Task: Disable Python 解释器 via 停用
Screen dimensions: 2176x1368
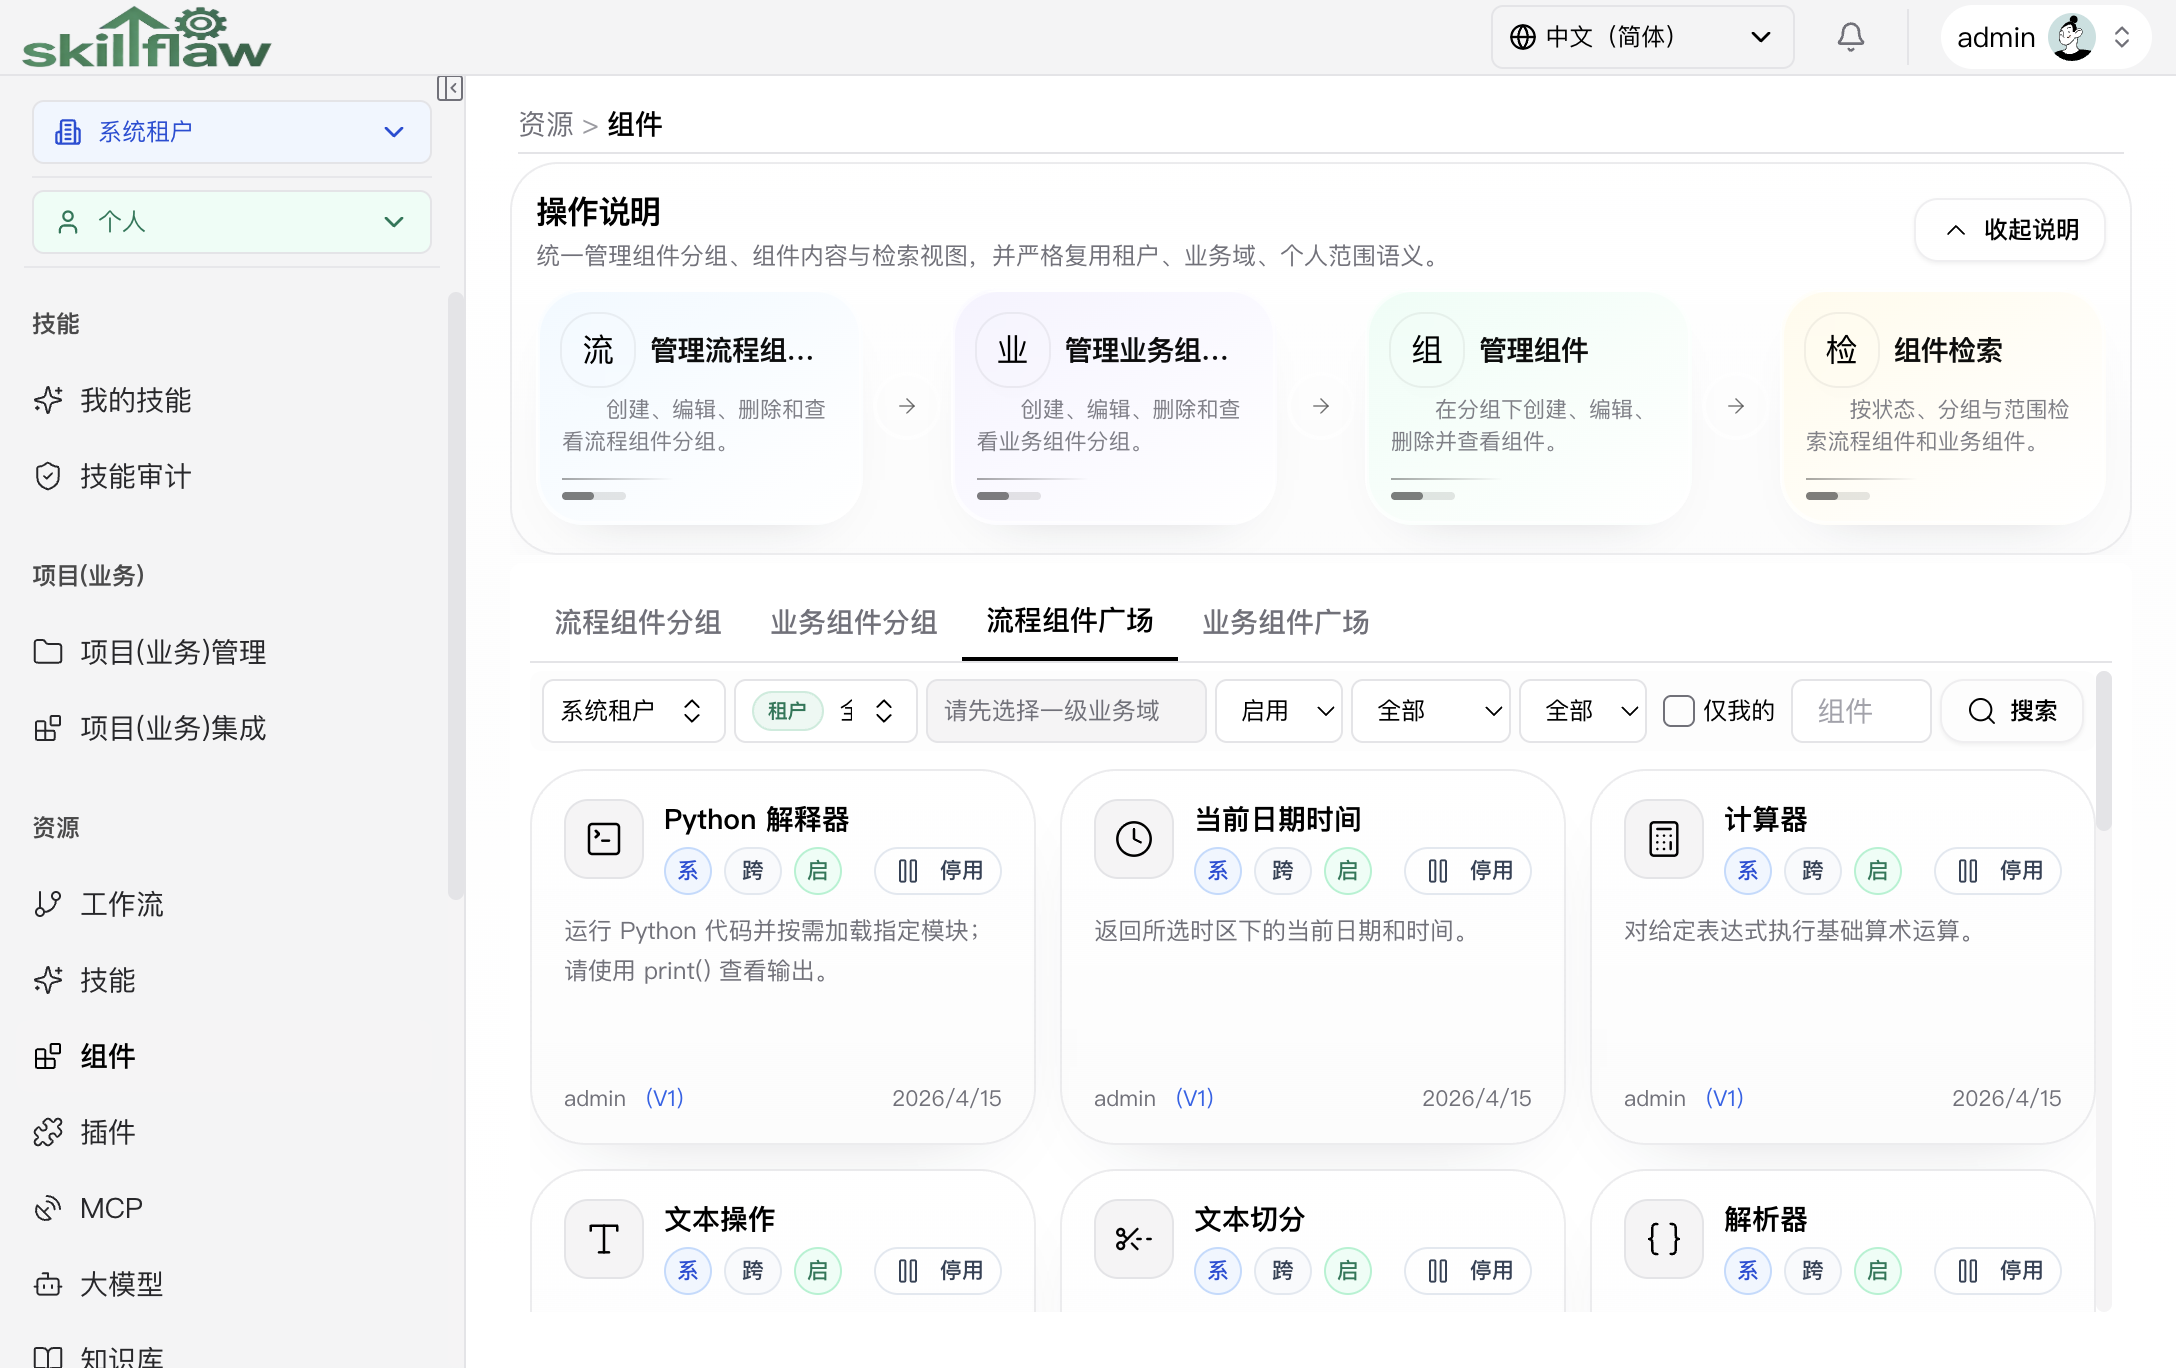Action: click(938, 871)
